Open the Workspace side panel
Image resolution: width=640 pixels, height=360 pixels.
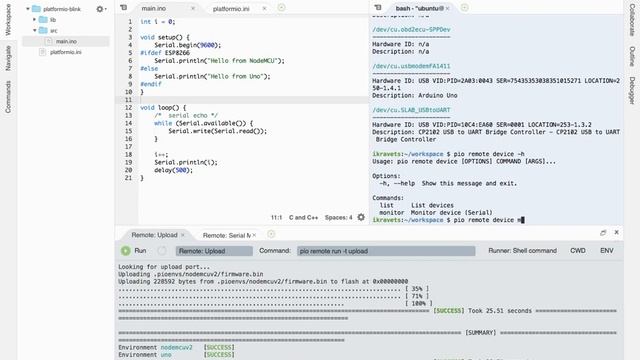8,19
